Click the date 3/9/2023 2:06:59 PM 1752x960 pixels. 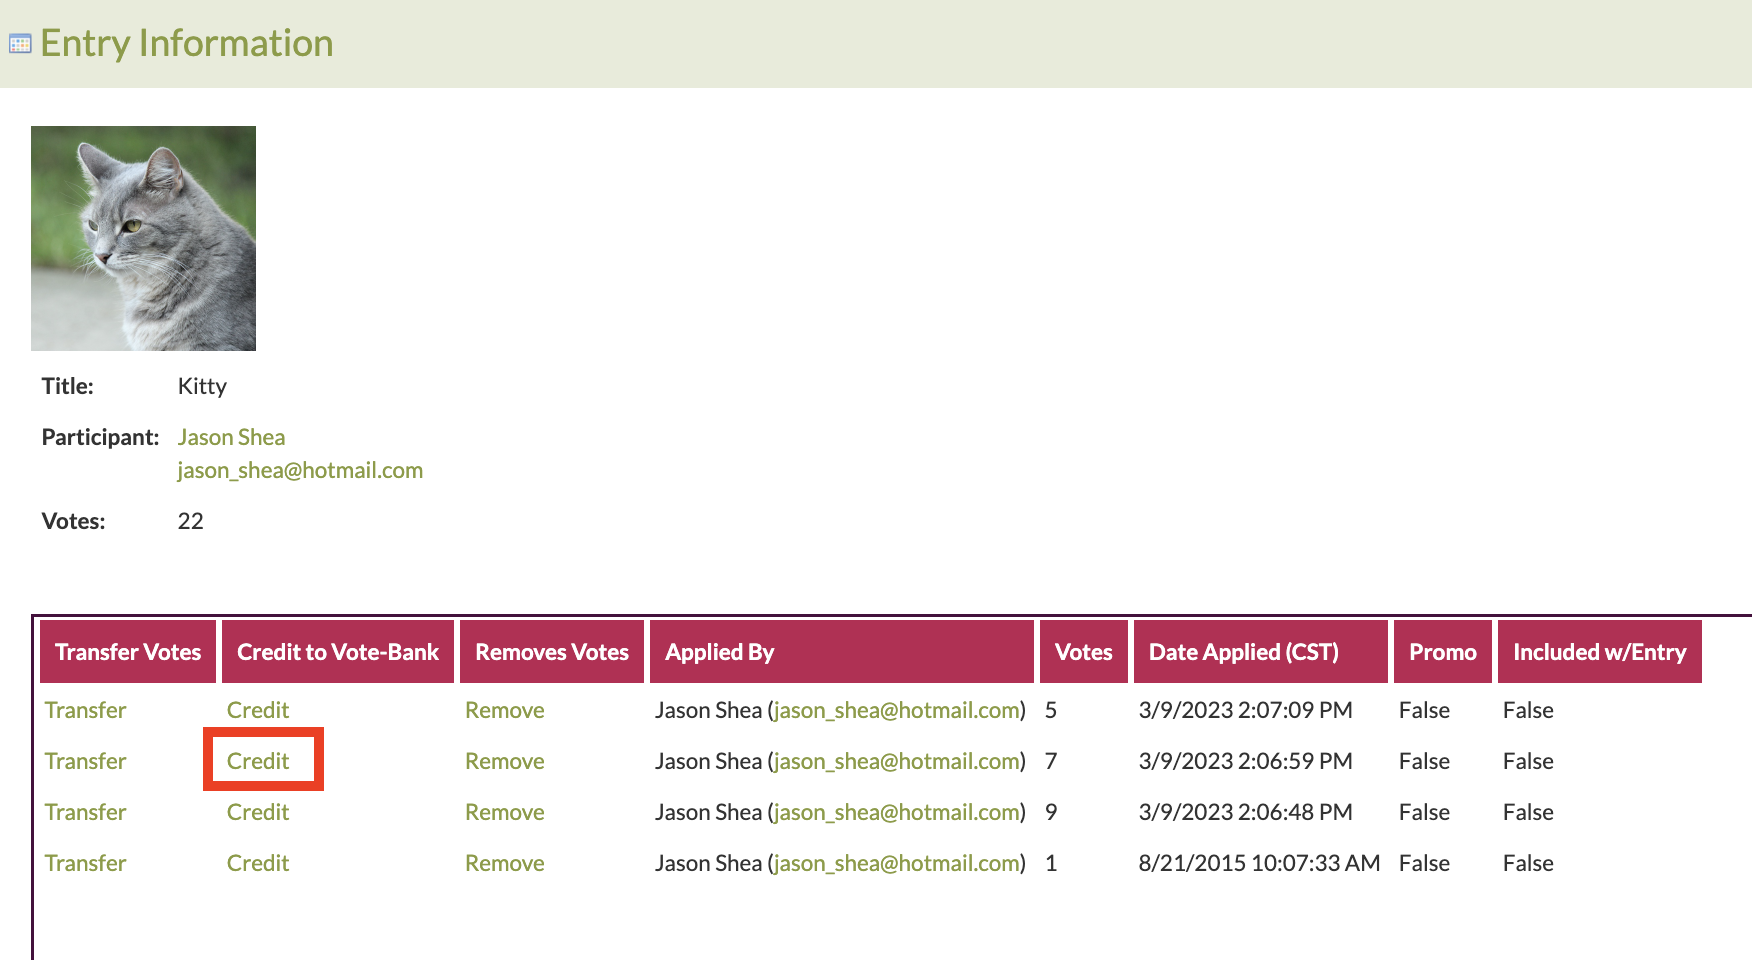(x=1245, y=761)
